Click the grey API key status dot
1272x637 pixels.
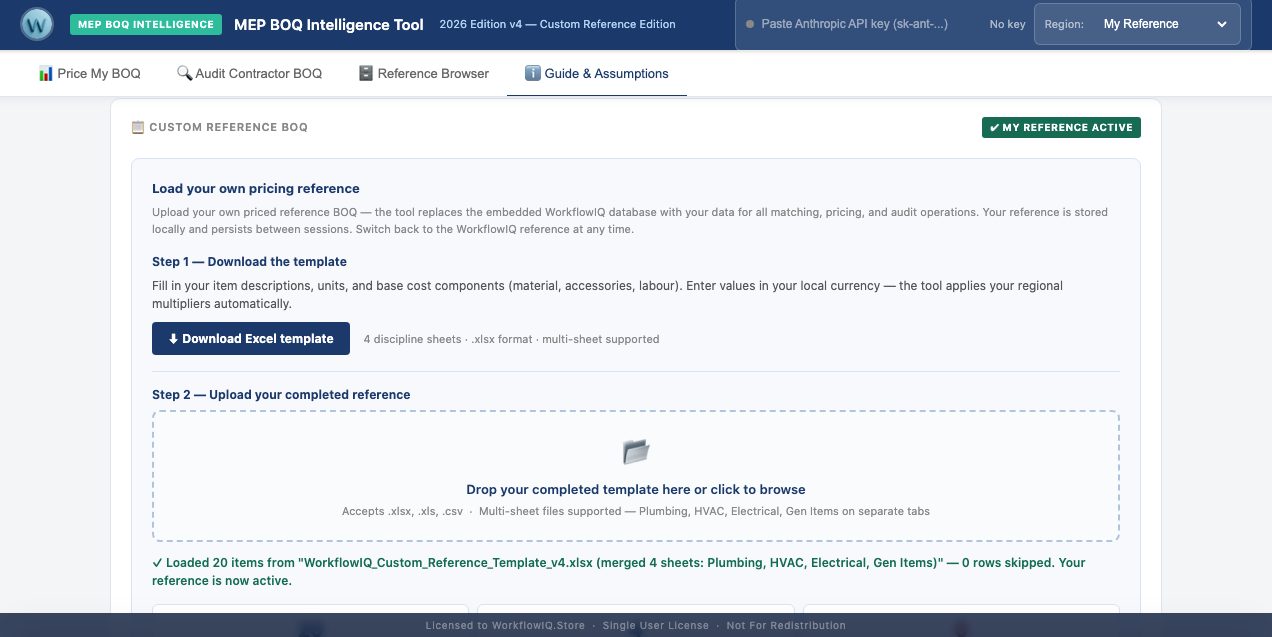[x=750, y=24]
